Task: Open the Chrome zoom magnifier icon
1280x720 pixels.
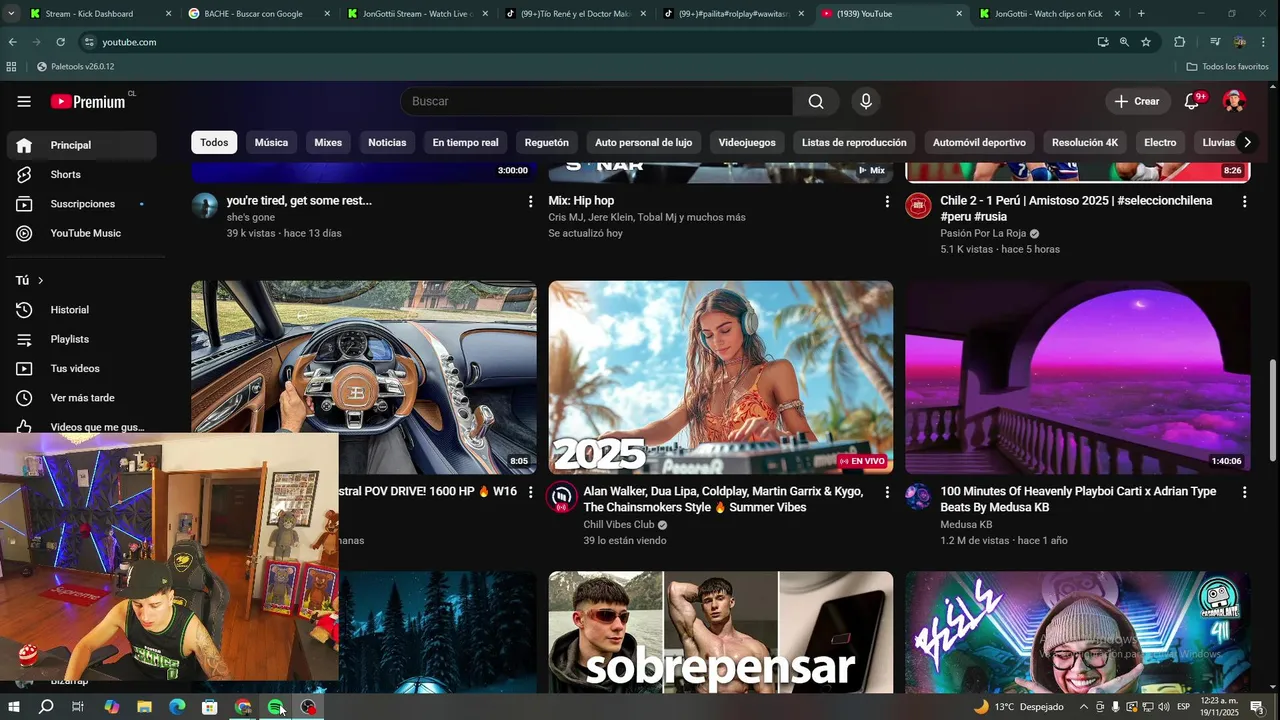Action: pos(1124,42)
